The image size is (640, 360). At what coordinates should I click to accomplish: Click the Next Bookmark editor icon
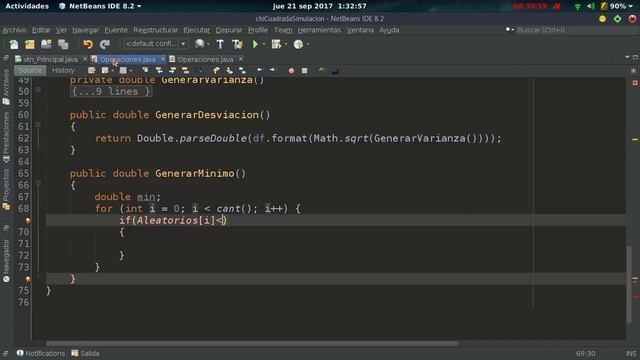pos(229,71)
